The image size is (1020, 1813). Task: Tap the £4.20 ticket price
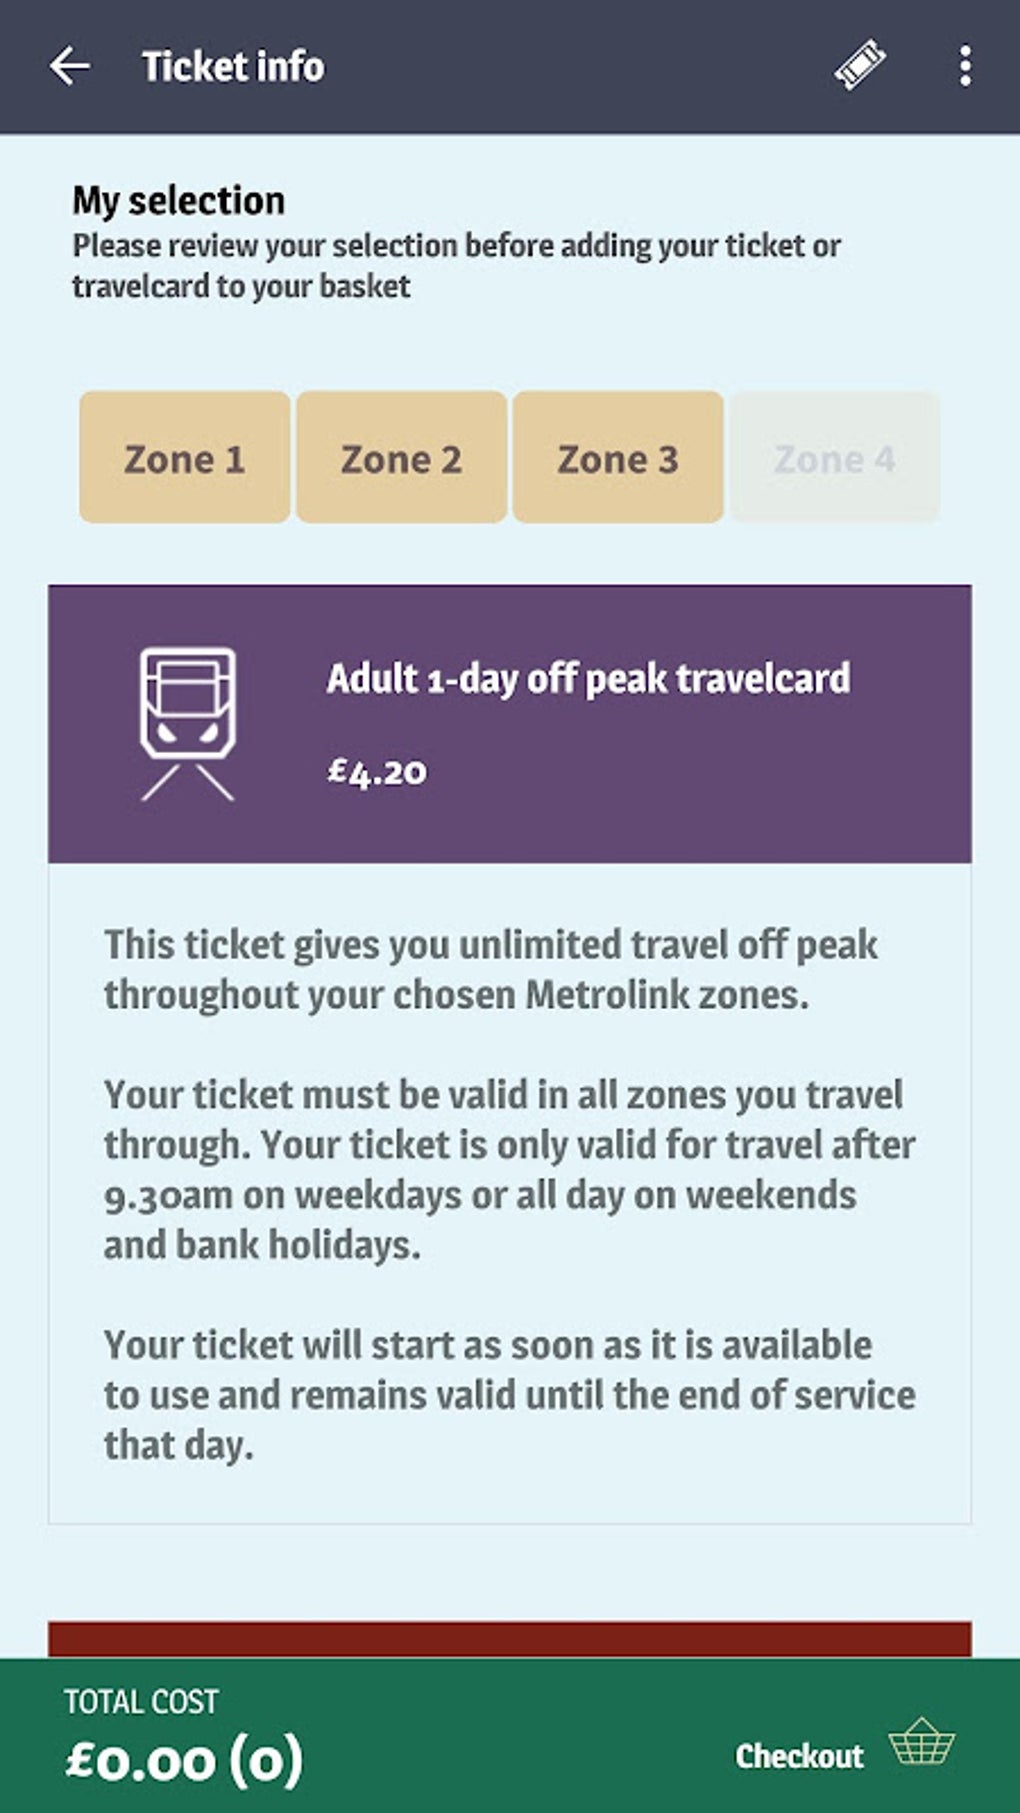377,771
